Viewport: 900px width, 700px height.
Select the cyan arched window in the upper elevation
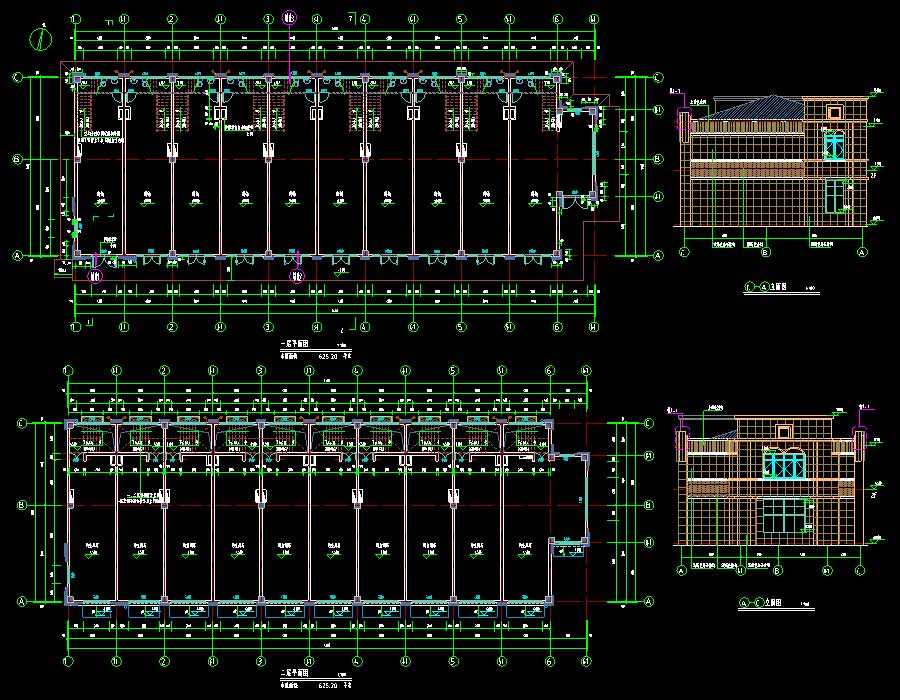tap(834, 145)
